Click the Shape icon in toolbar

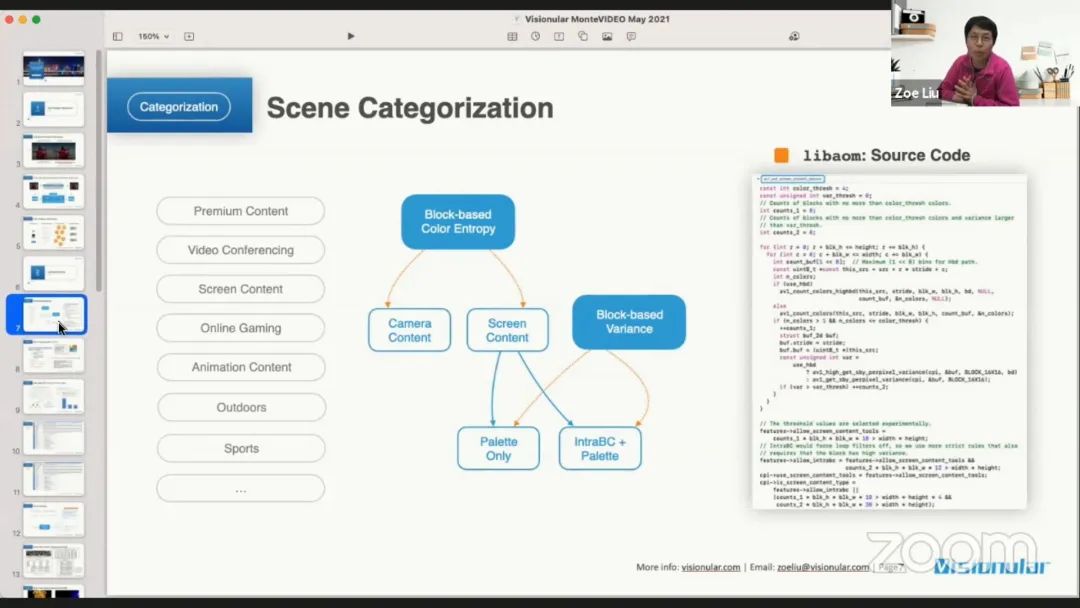point(583,36)
